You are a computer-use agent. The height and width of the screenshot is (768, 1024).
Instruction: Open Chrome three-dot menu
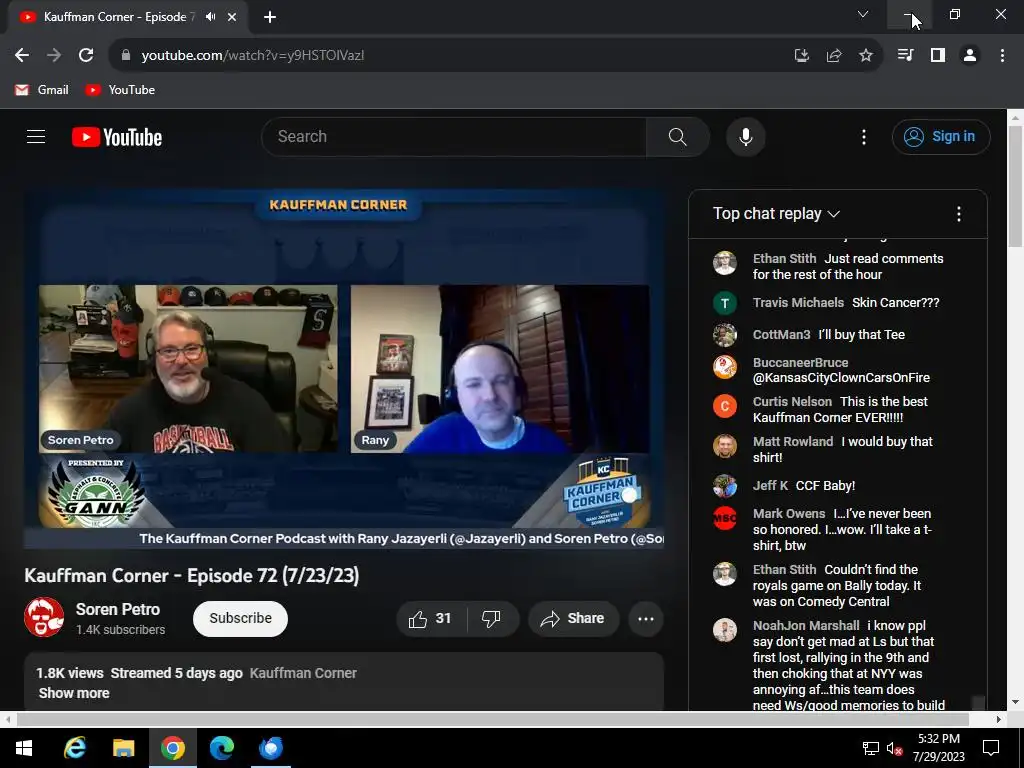[x=1002, y=56]
